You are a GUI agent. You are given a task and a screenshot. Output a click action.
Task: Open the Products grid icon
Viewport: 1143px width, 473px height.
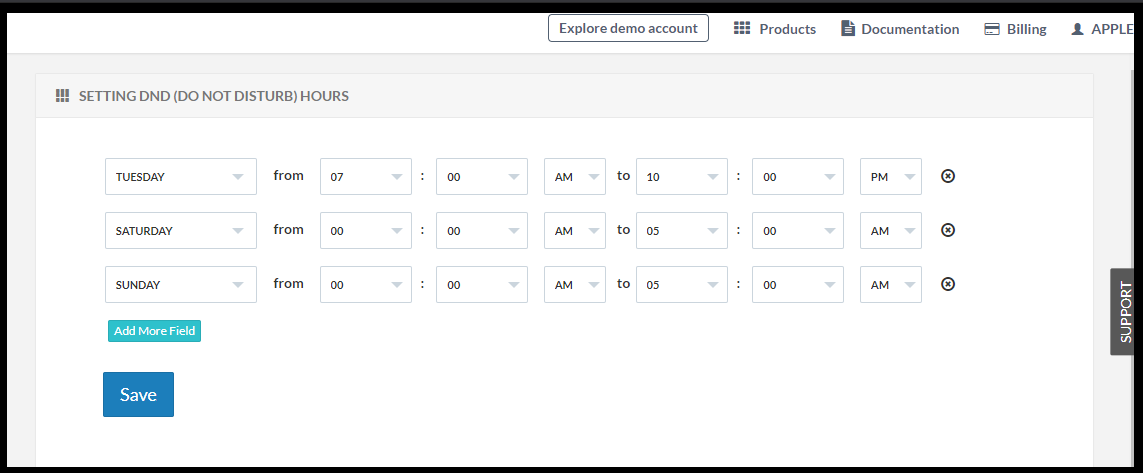tap(742, 28)
